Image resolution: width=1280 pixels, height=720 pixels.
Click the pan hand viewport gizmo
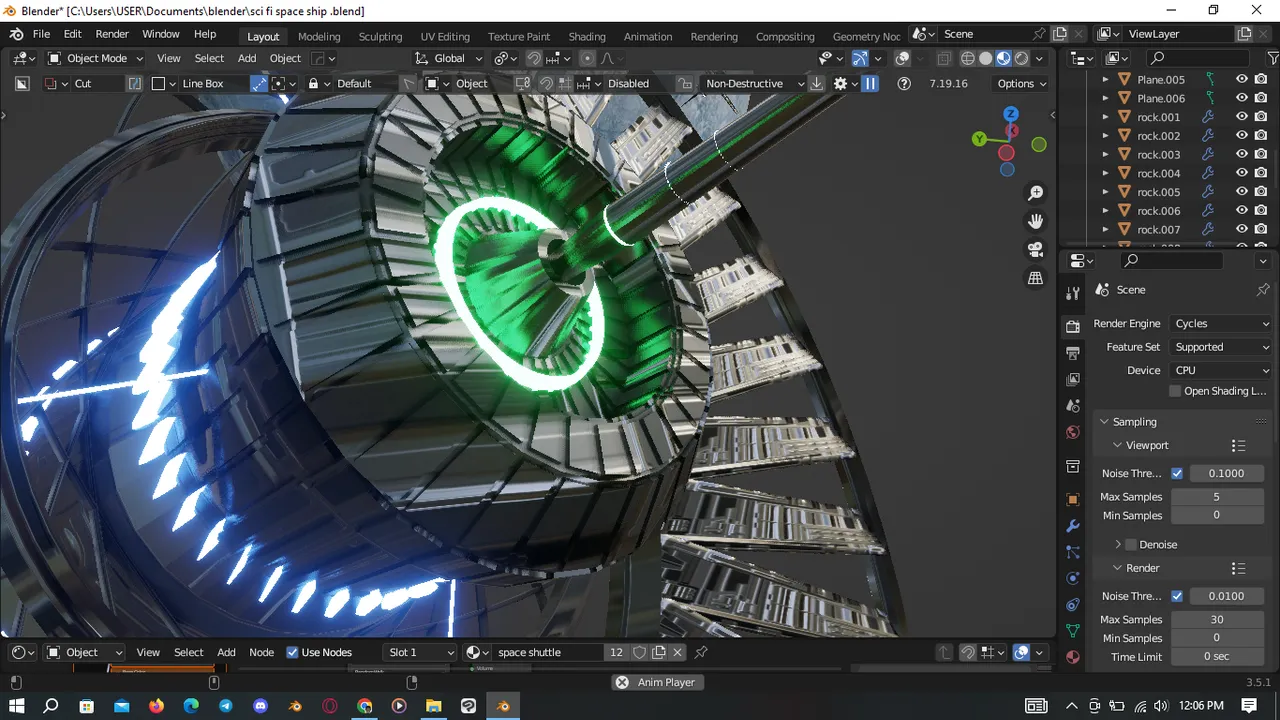pos(1036,221)
